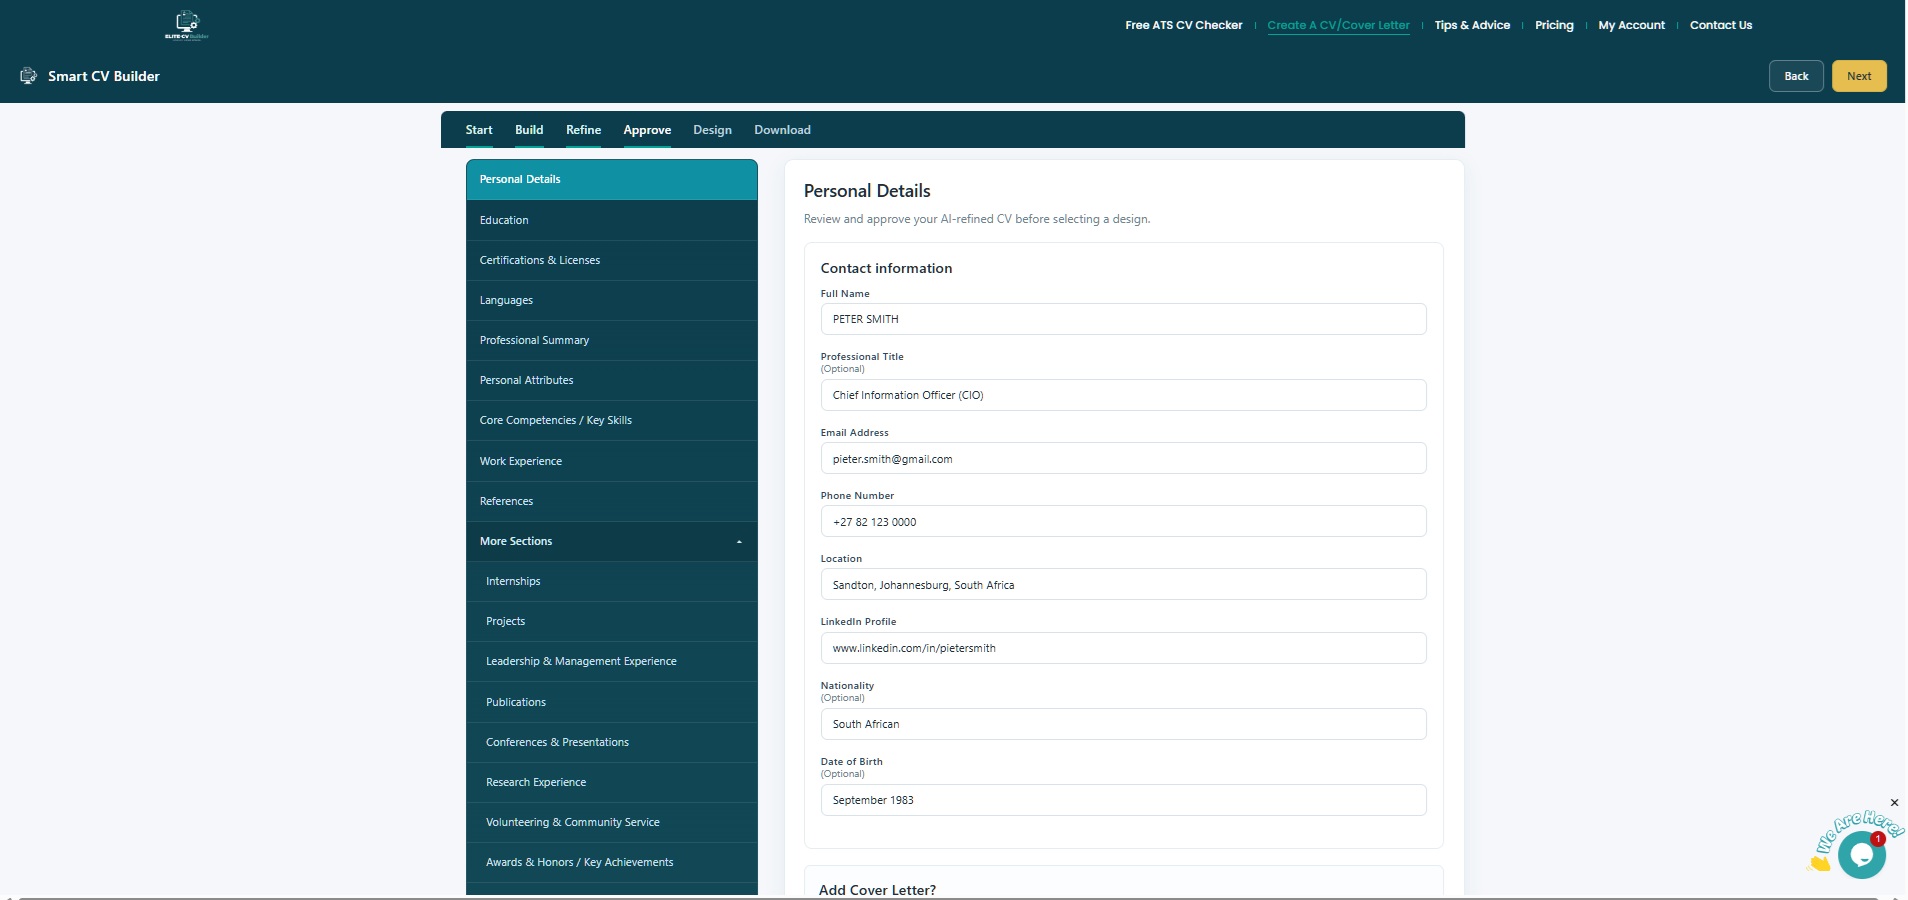
Task: Open the Pricing page
Action: pyautogui.click(x=1554, y=25)
